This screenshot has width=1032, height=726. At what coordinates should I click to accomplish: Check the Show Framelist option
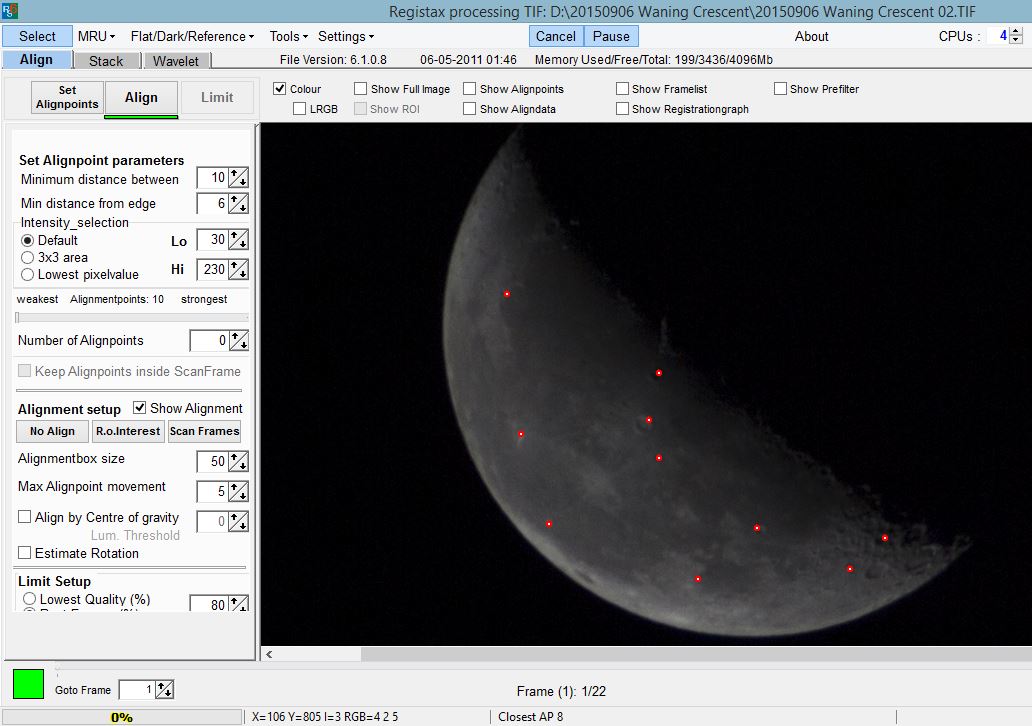point(622,88)
